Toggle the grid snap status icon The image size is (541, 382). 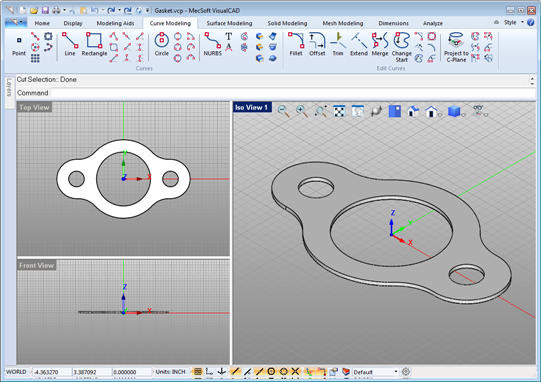[198, 372]
